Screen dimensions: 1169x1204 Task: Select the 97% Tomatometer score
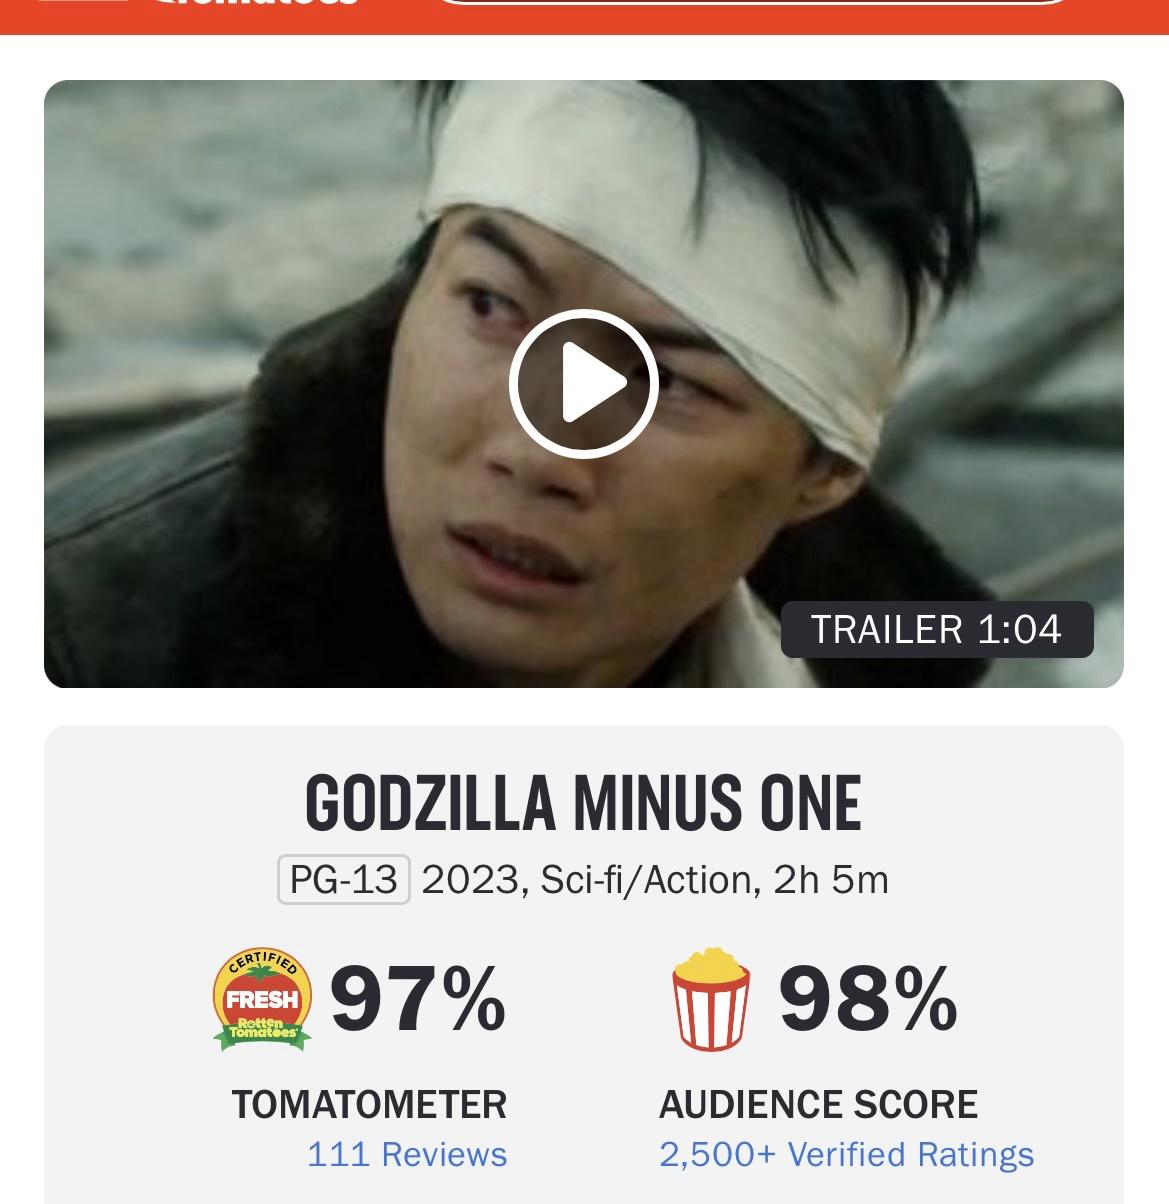(418, 999)
